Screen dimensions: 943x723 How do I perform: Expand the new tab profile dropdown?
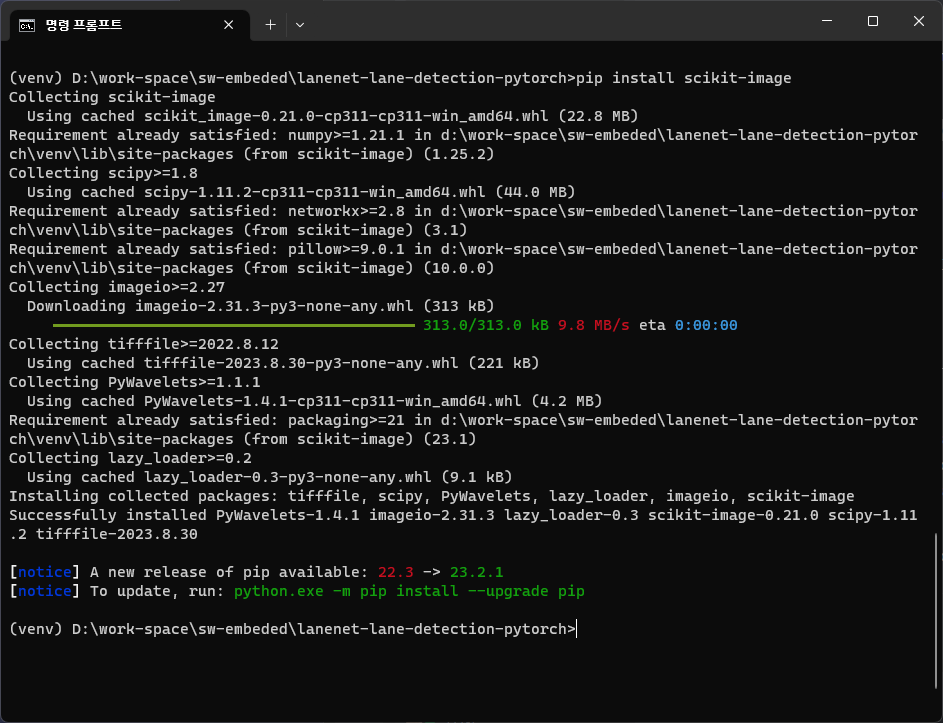300,25
